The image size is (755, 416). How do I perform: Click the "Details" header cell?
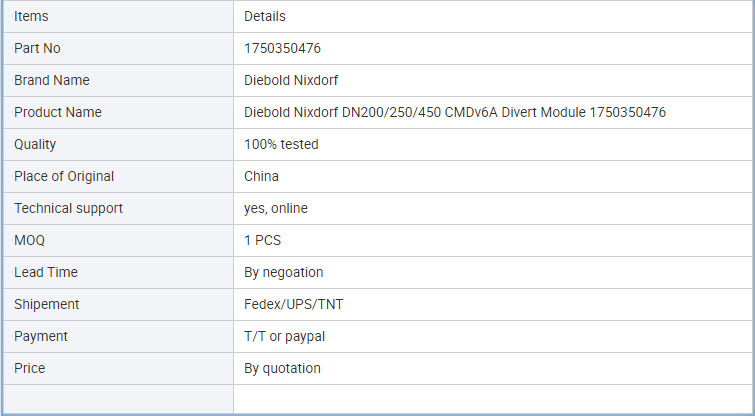click(x=265, y=16)
